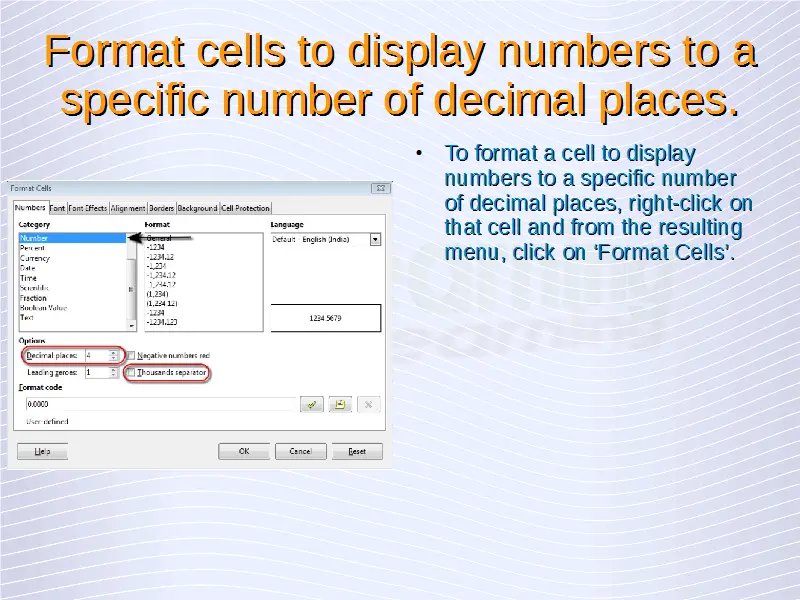Click the Cancel button
Viewport: 800px width, 600px height.
pos(300,451)
